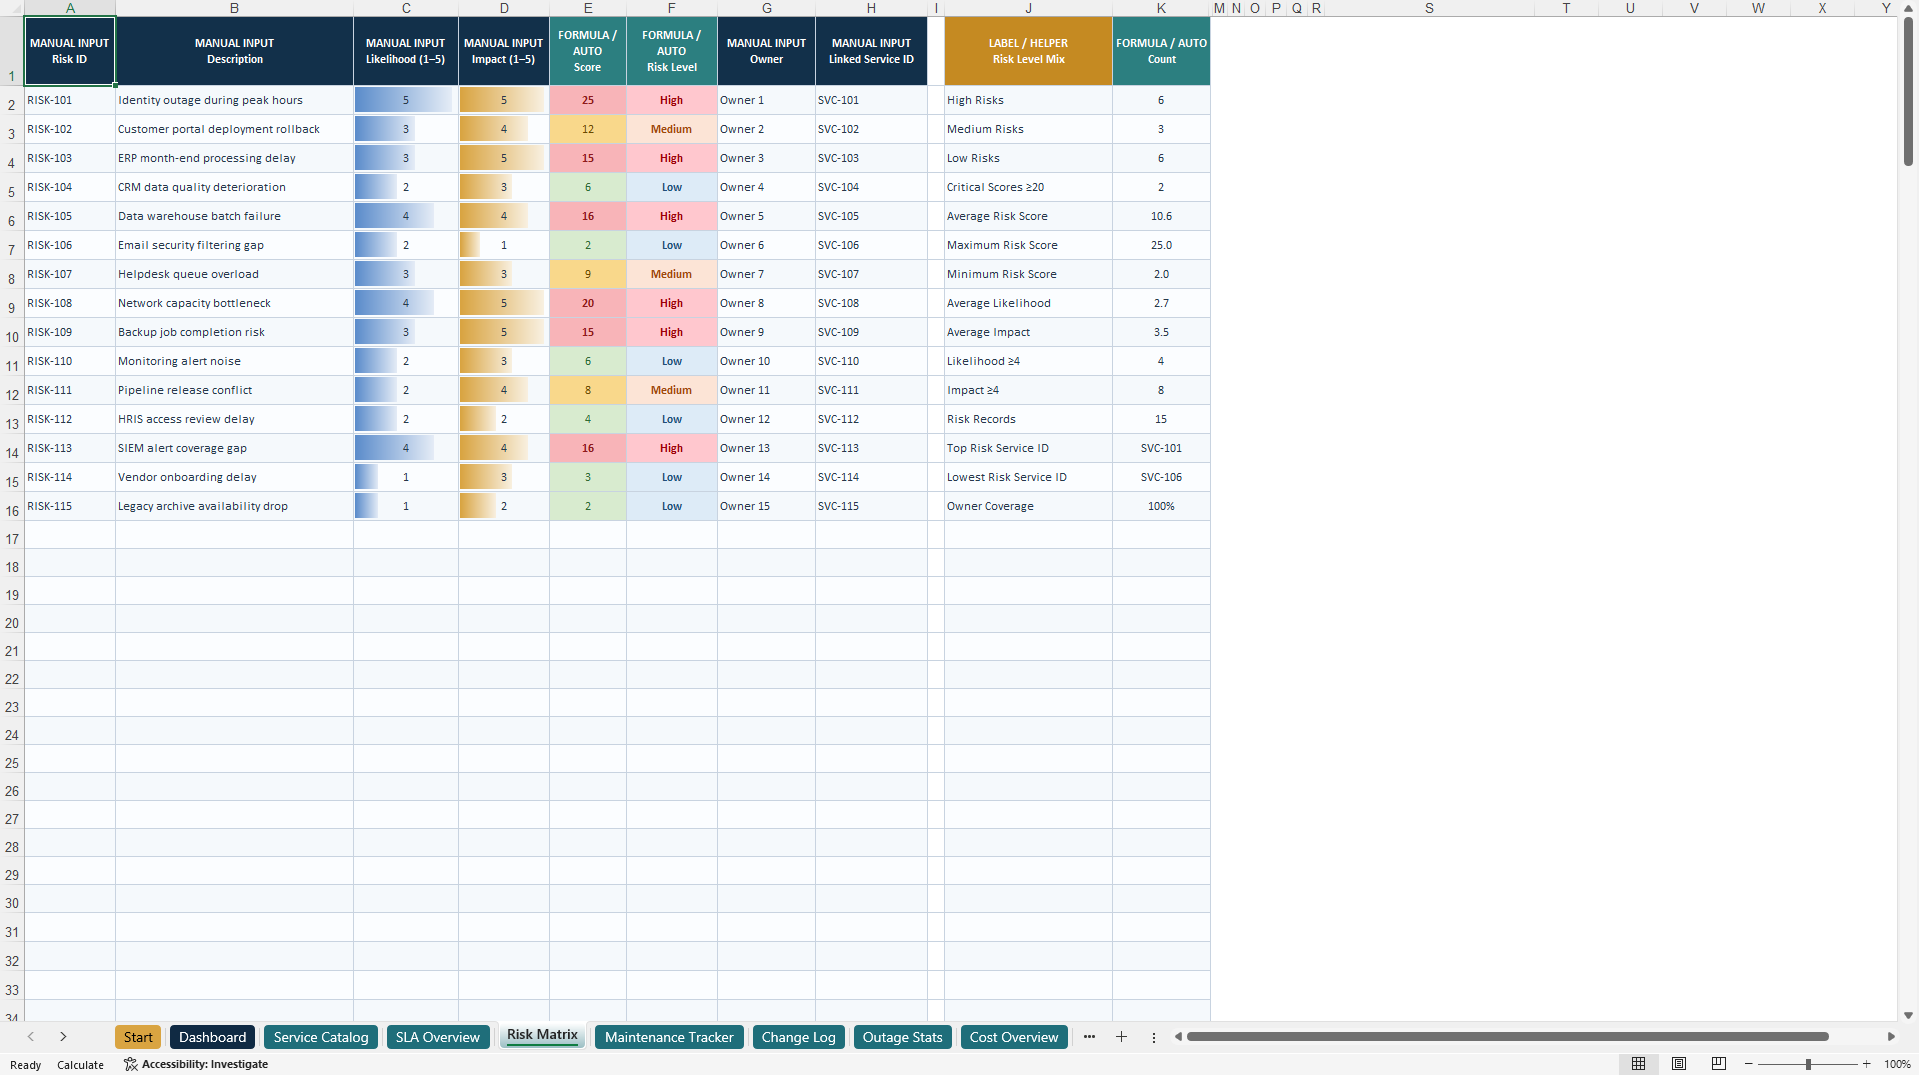Adjust the zoom slider handle
This screenshot has height=1075, width=1919.
click(x=1808, y=1064)
